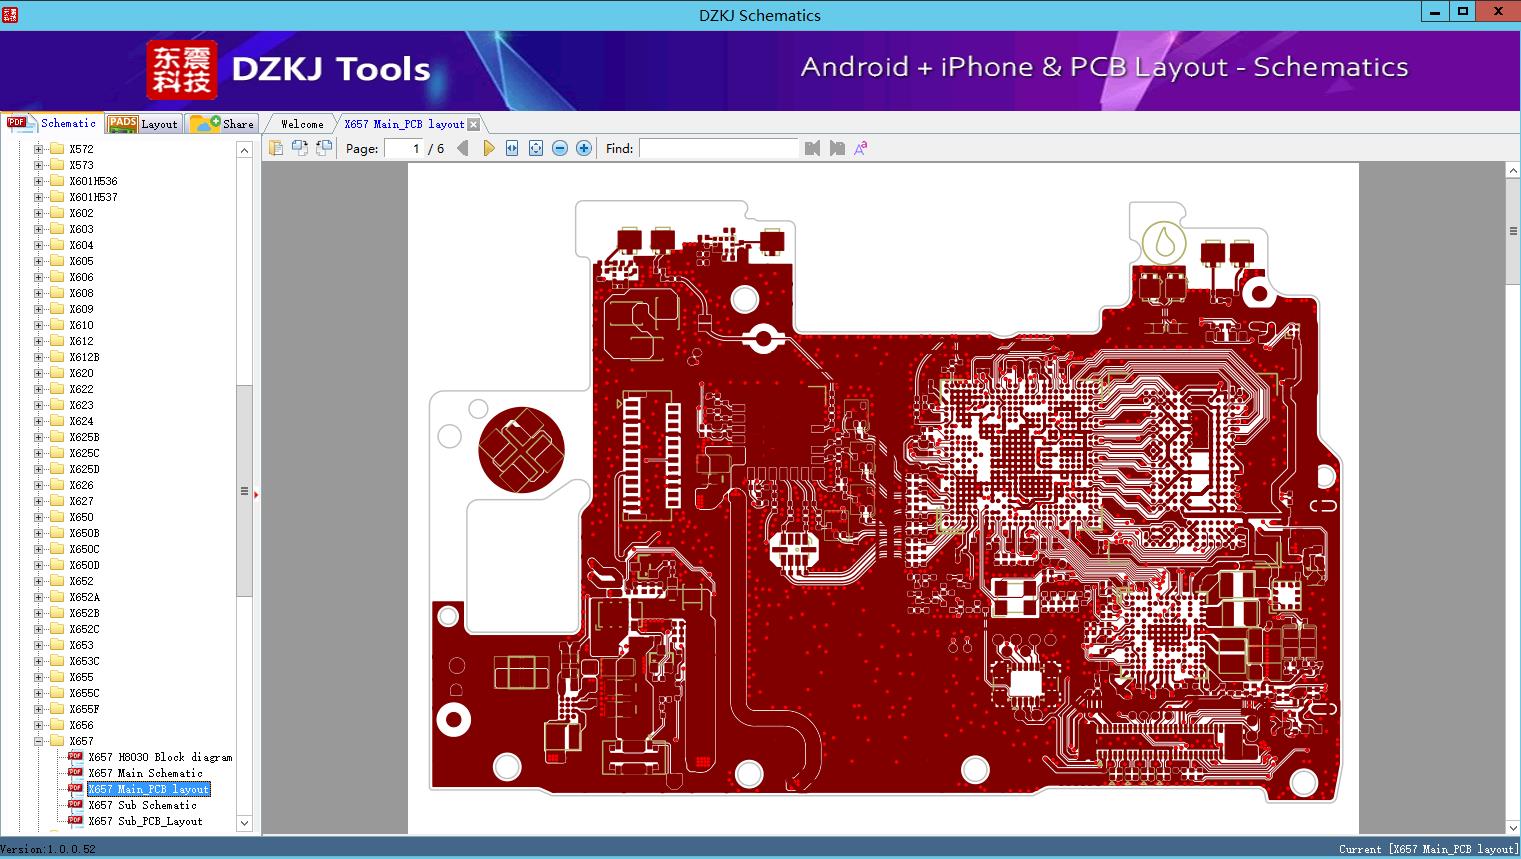The height and width of the screenshot is (859, 1521).
Task: Click the find previous result icon
Action: 812,147
